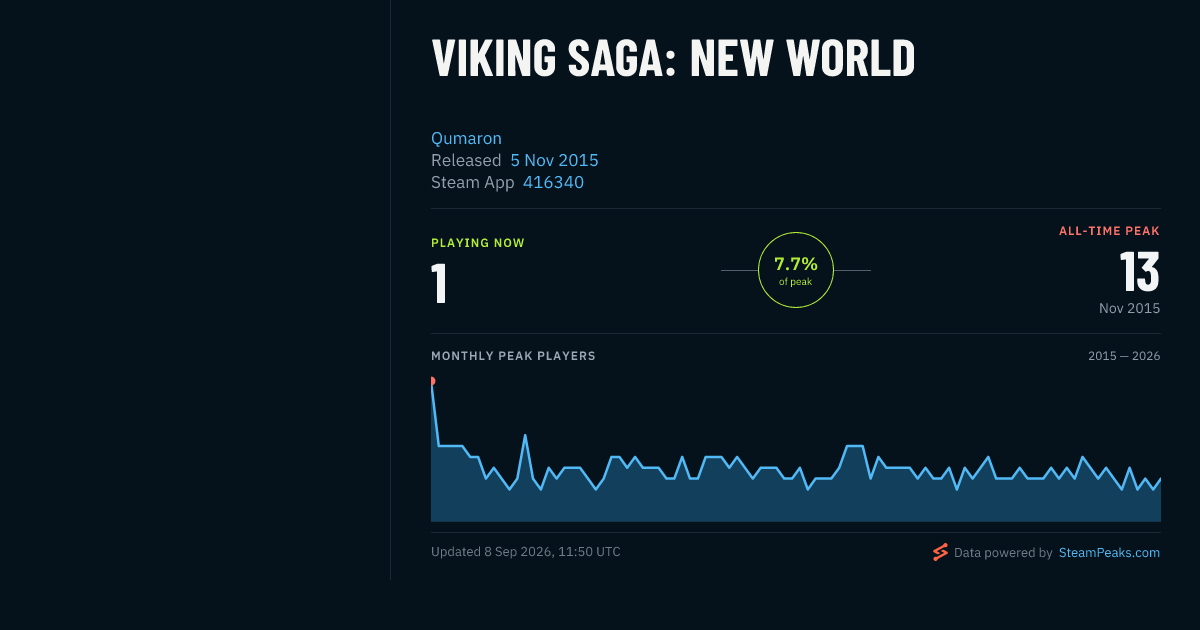The image size is (1200, 630).
Task: Click the monthly peak players chart area
Action: [x=796, y=450]
